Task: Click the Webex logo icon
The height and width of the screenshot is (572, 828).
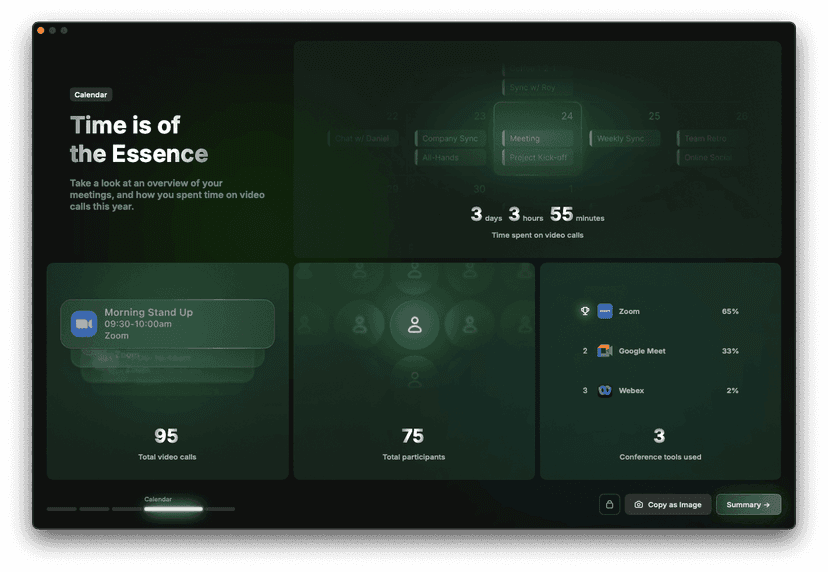Action: coord(605,390)
